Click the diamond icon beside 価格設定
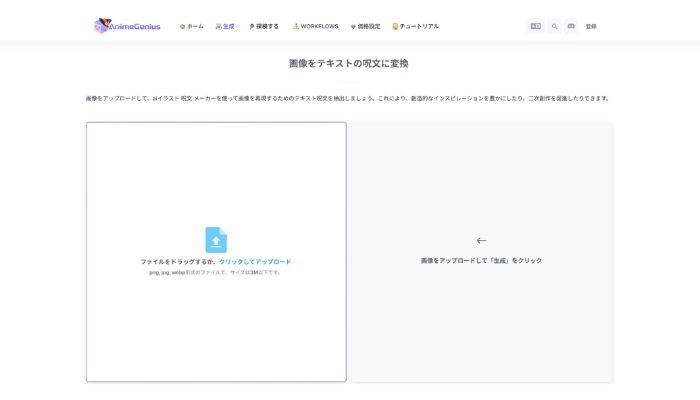Viewport: 700px width, 400px height. pos(354,26)
